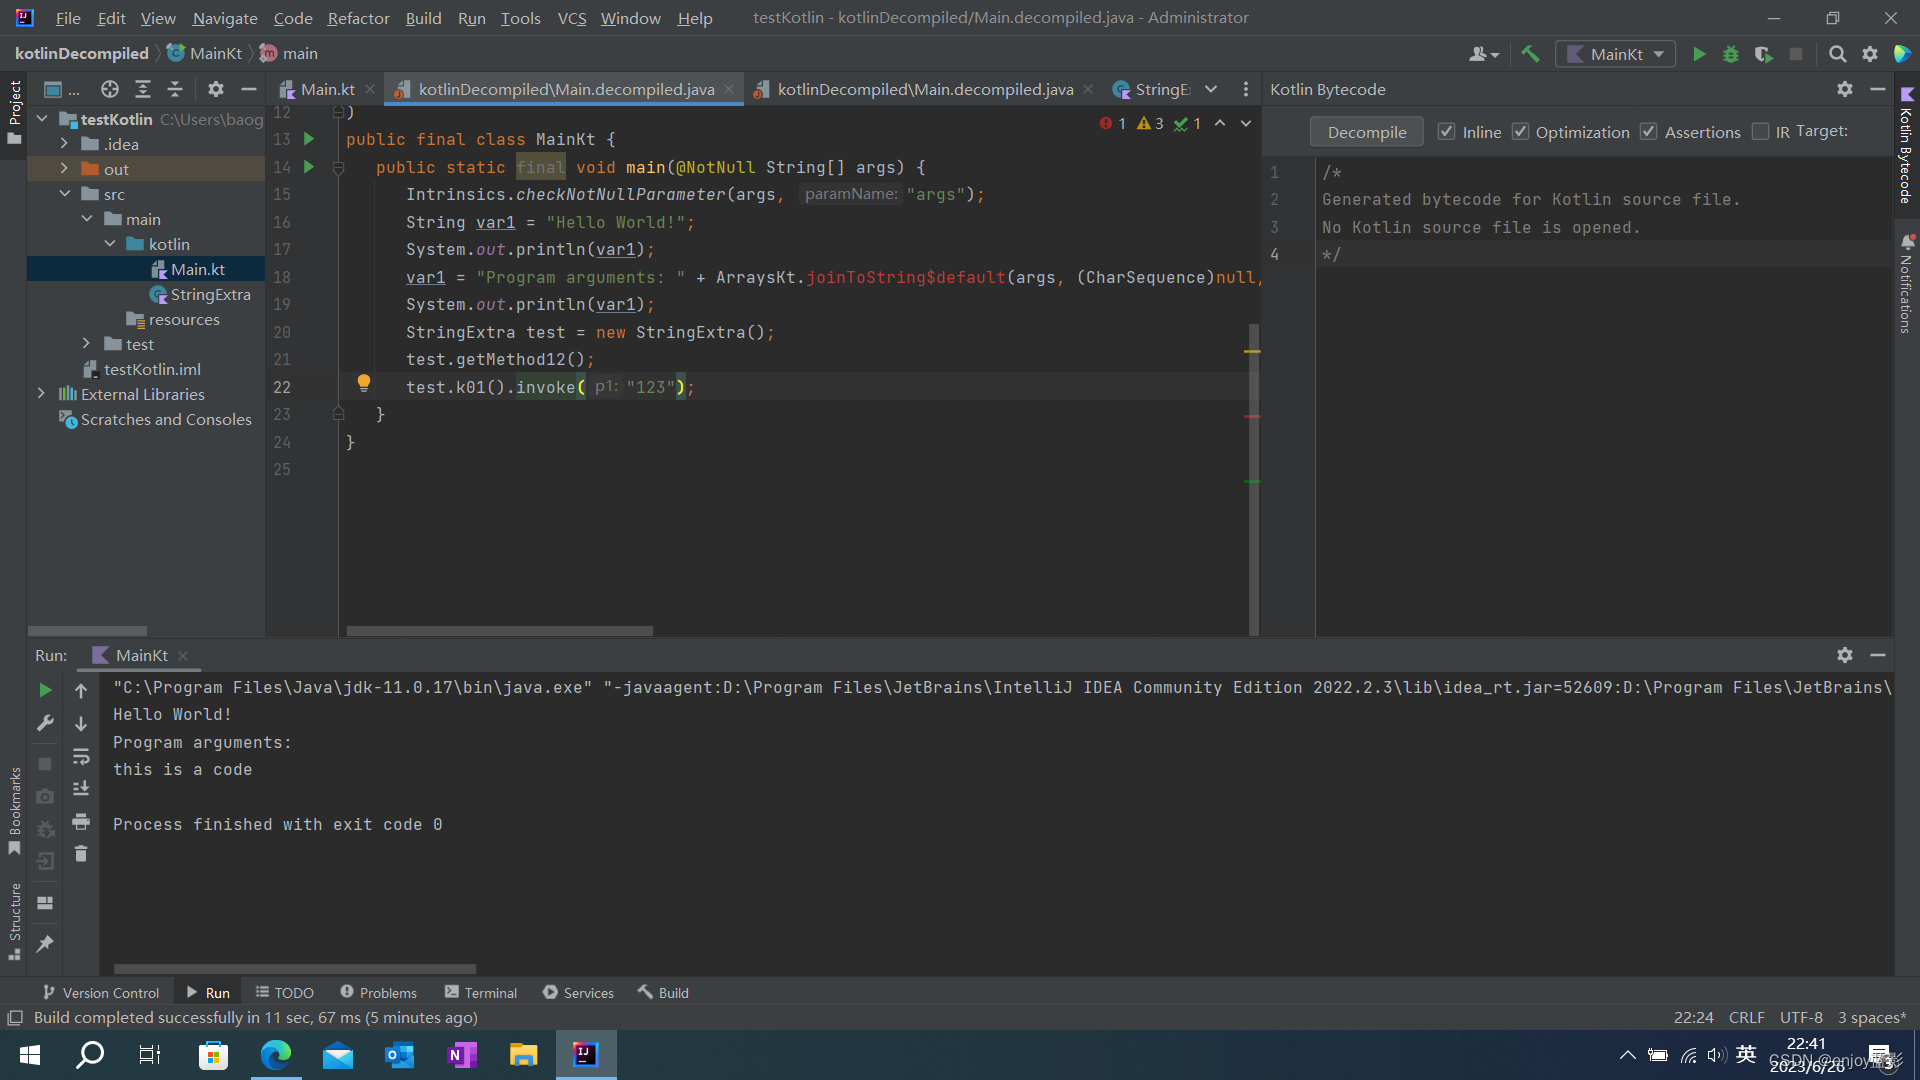Click the Build project hammer icon
This screenshot has height=1080, width=1920.
coord(1530,54)
